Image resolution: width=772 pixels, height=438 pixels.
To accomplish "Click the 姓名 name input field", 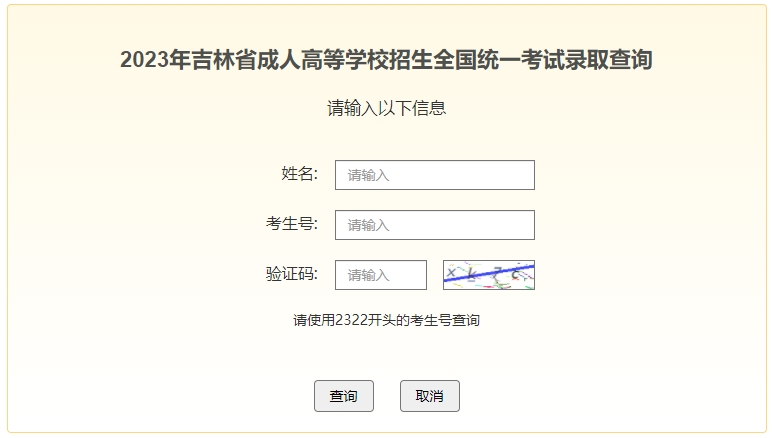I will (434, 175).
